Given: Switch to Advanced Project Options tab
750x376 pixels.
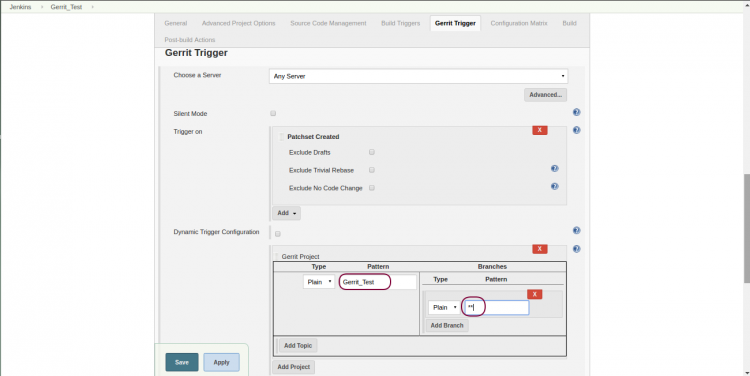Looking at the screenshot, I should point(239,23).
